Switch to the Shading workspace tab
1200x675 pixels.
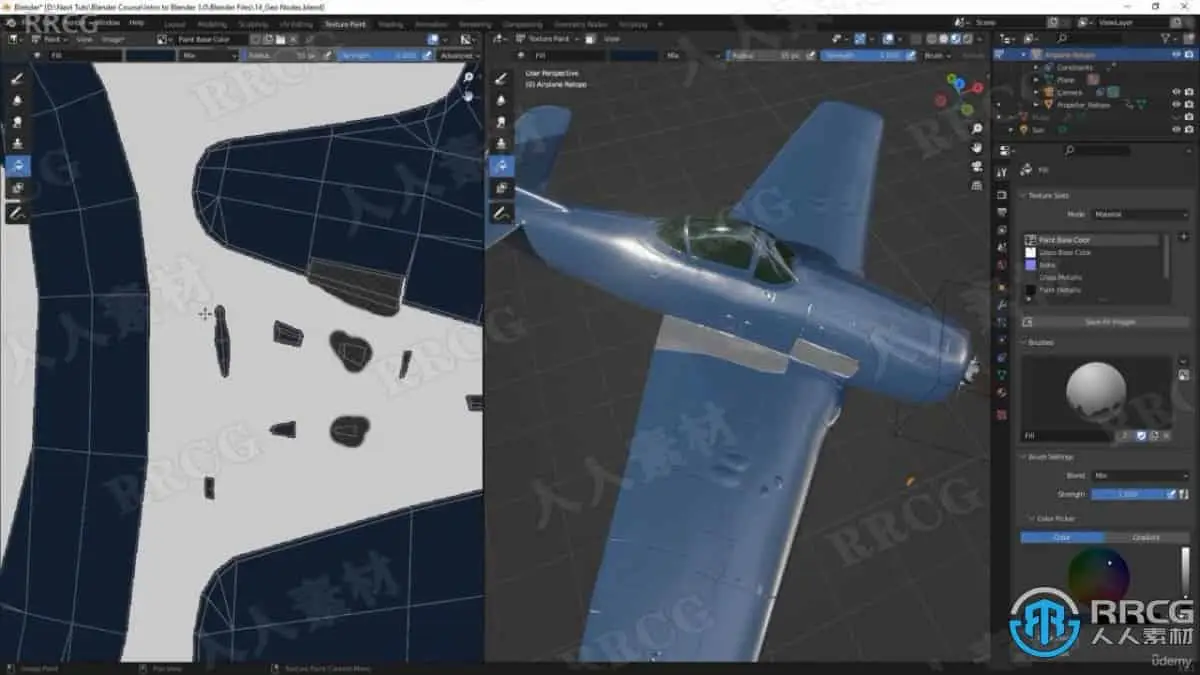(390, 23)
